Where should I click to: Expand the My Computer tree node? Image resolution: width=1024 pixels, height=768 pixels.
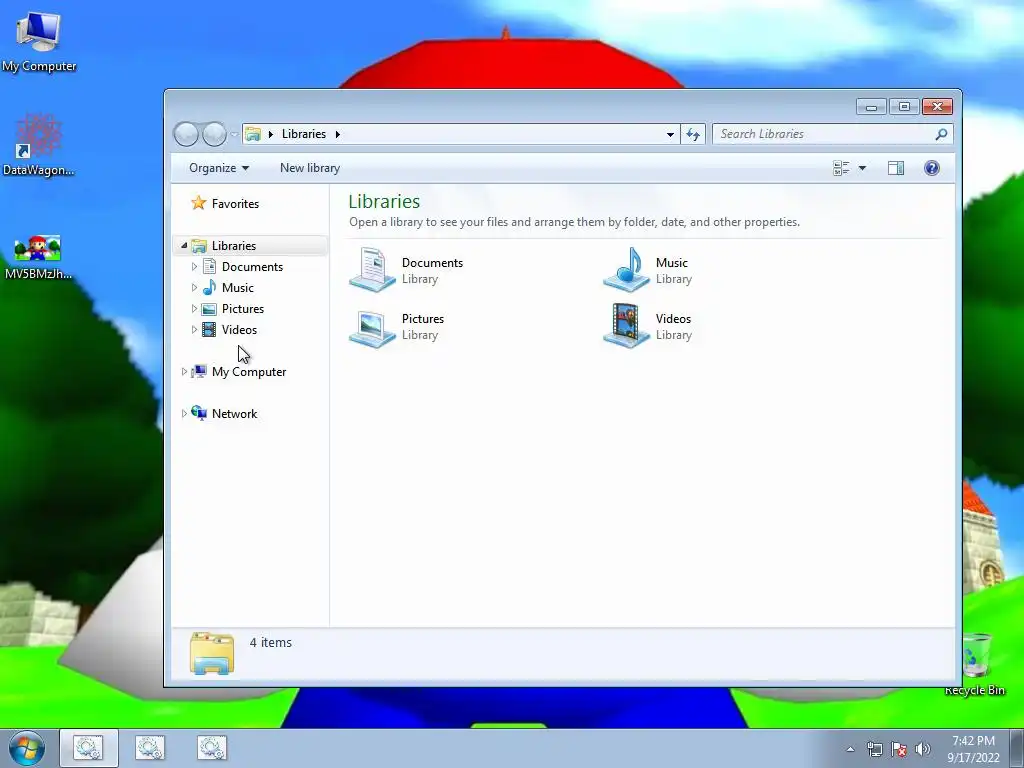(x=184, y=372)
